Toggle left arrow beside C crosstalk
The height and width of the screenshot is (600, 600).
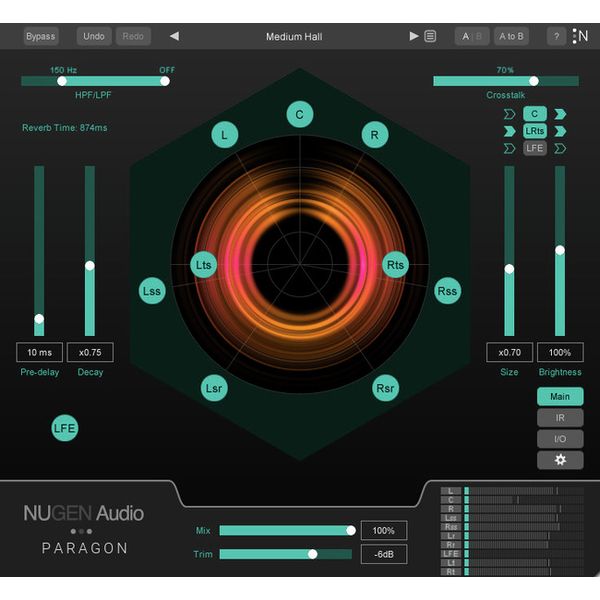pos(509,114)
